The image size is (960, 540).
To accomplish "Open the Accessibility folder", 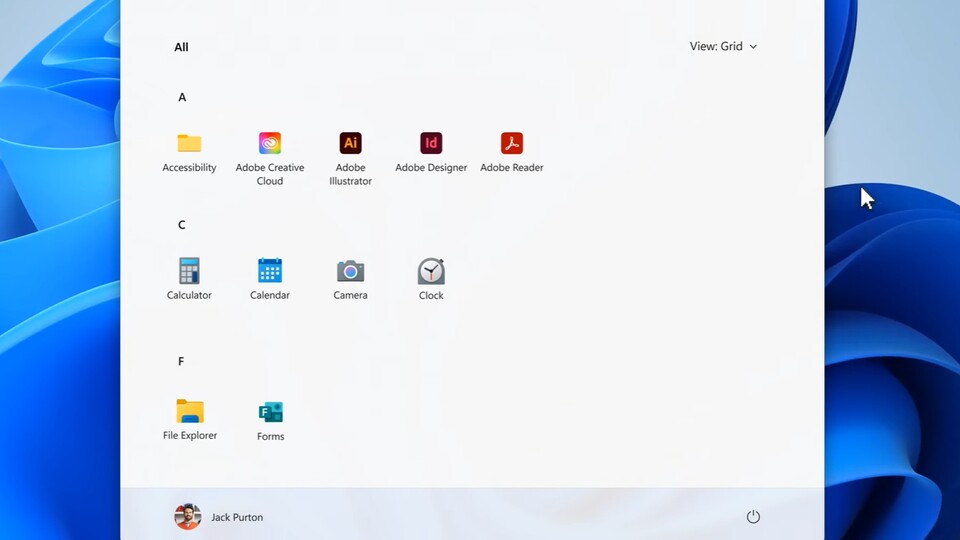I will pos(189,144).
